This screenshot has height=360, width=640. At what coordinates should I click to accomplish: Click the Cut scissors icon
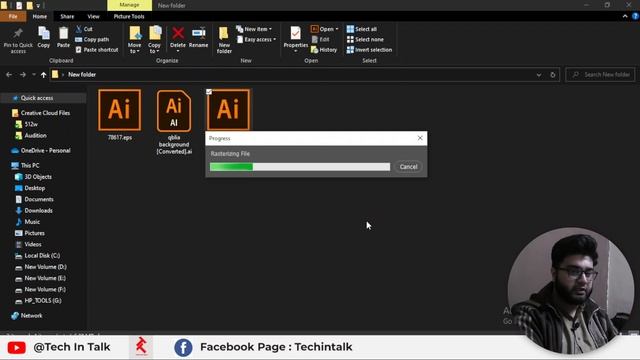pyautogui.click(x=79, y=29)
